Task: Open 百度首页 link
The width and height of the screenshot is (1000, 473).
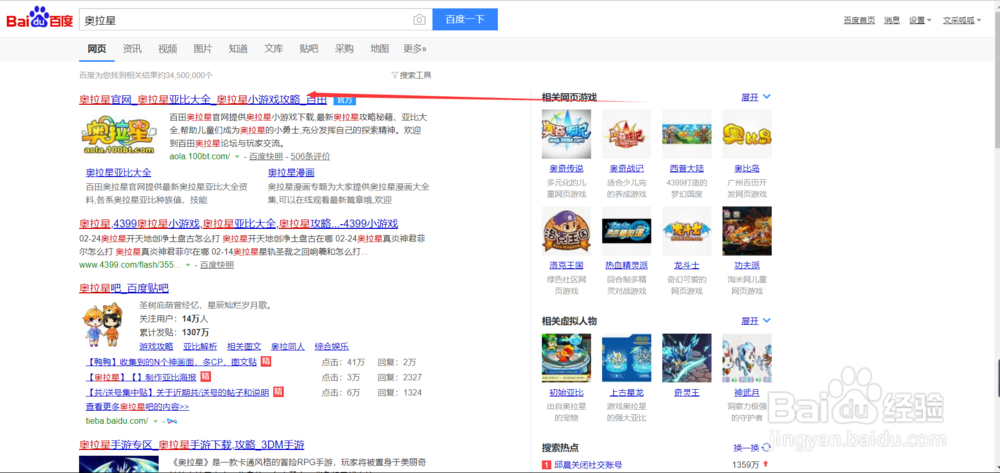Action: [x=859, y=20]
